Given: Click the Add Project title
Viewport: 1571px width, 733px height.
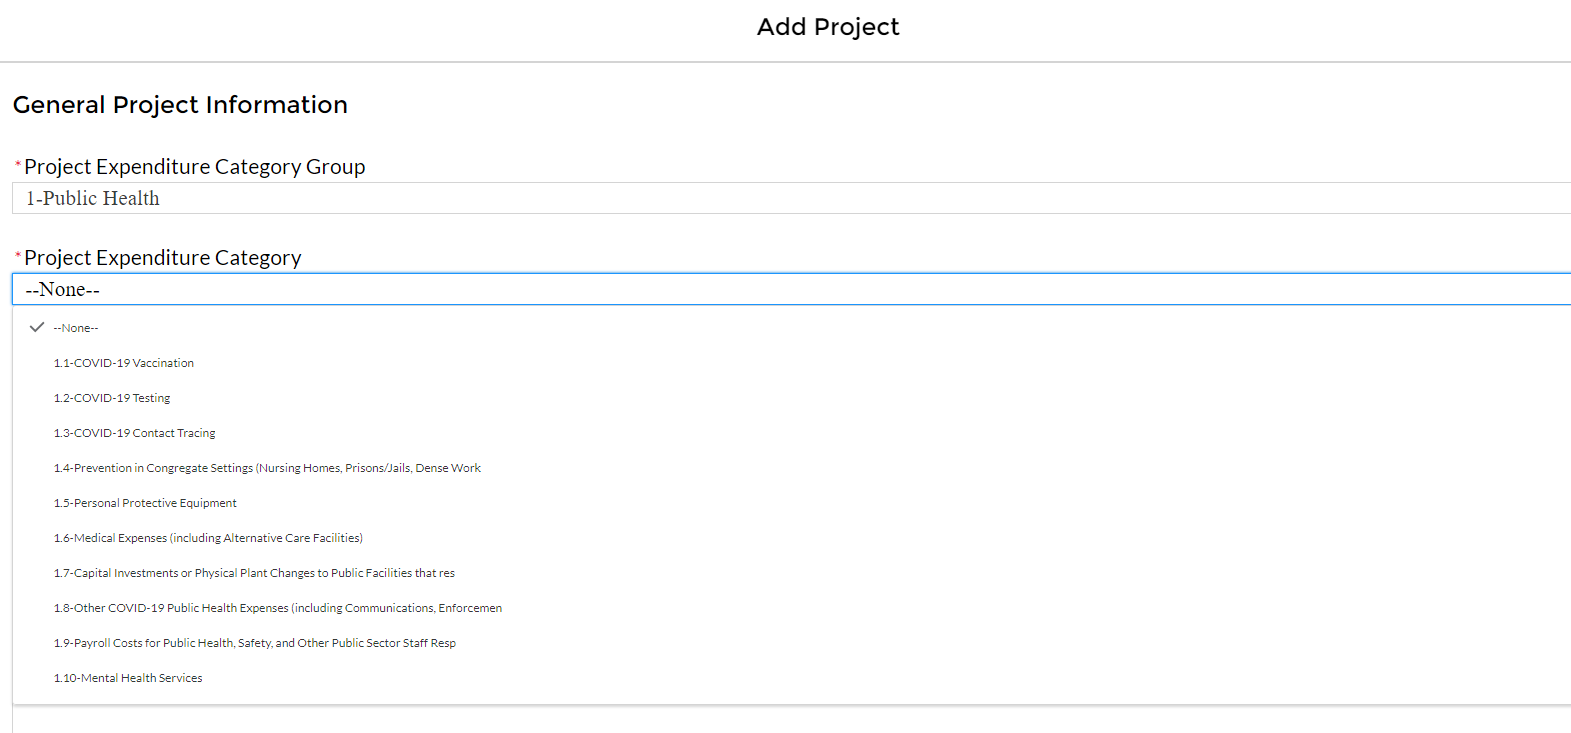Looking at the screenshot, I should click(x=828, y=27).
